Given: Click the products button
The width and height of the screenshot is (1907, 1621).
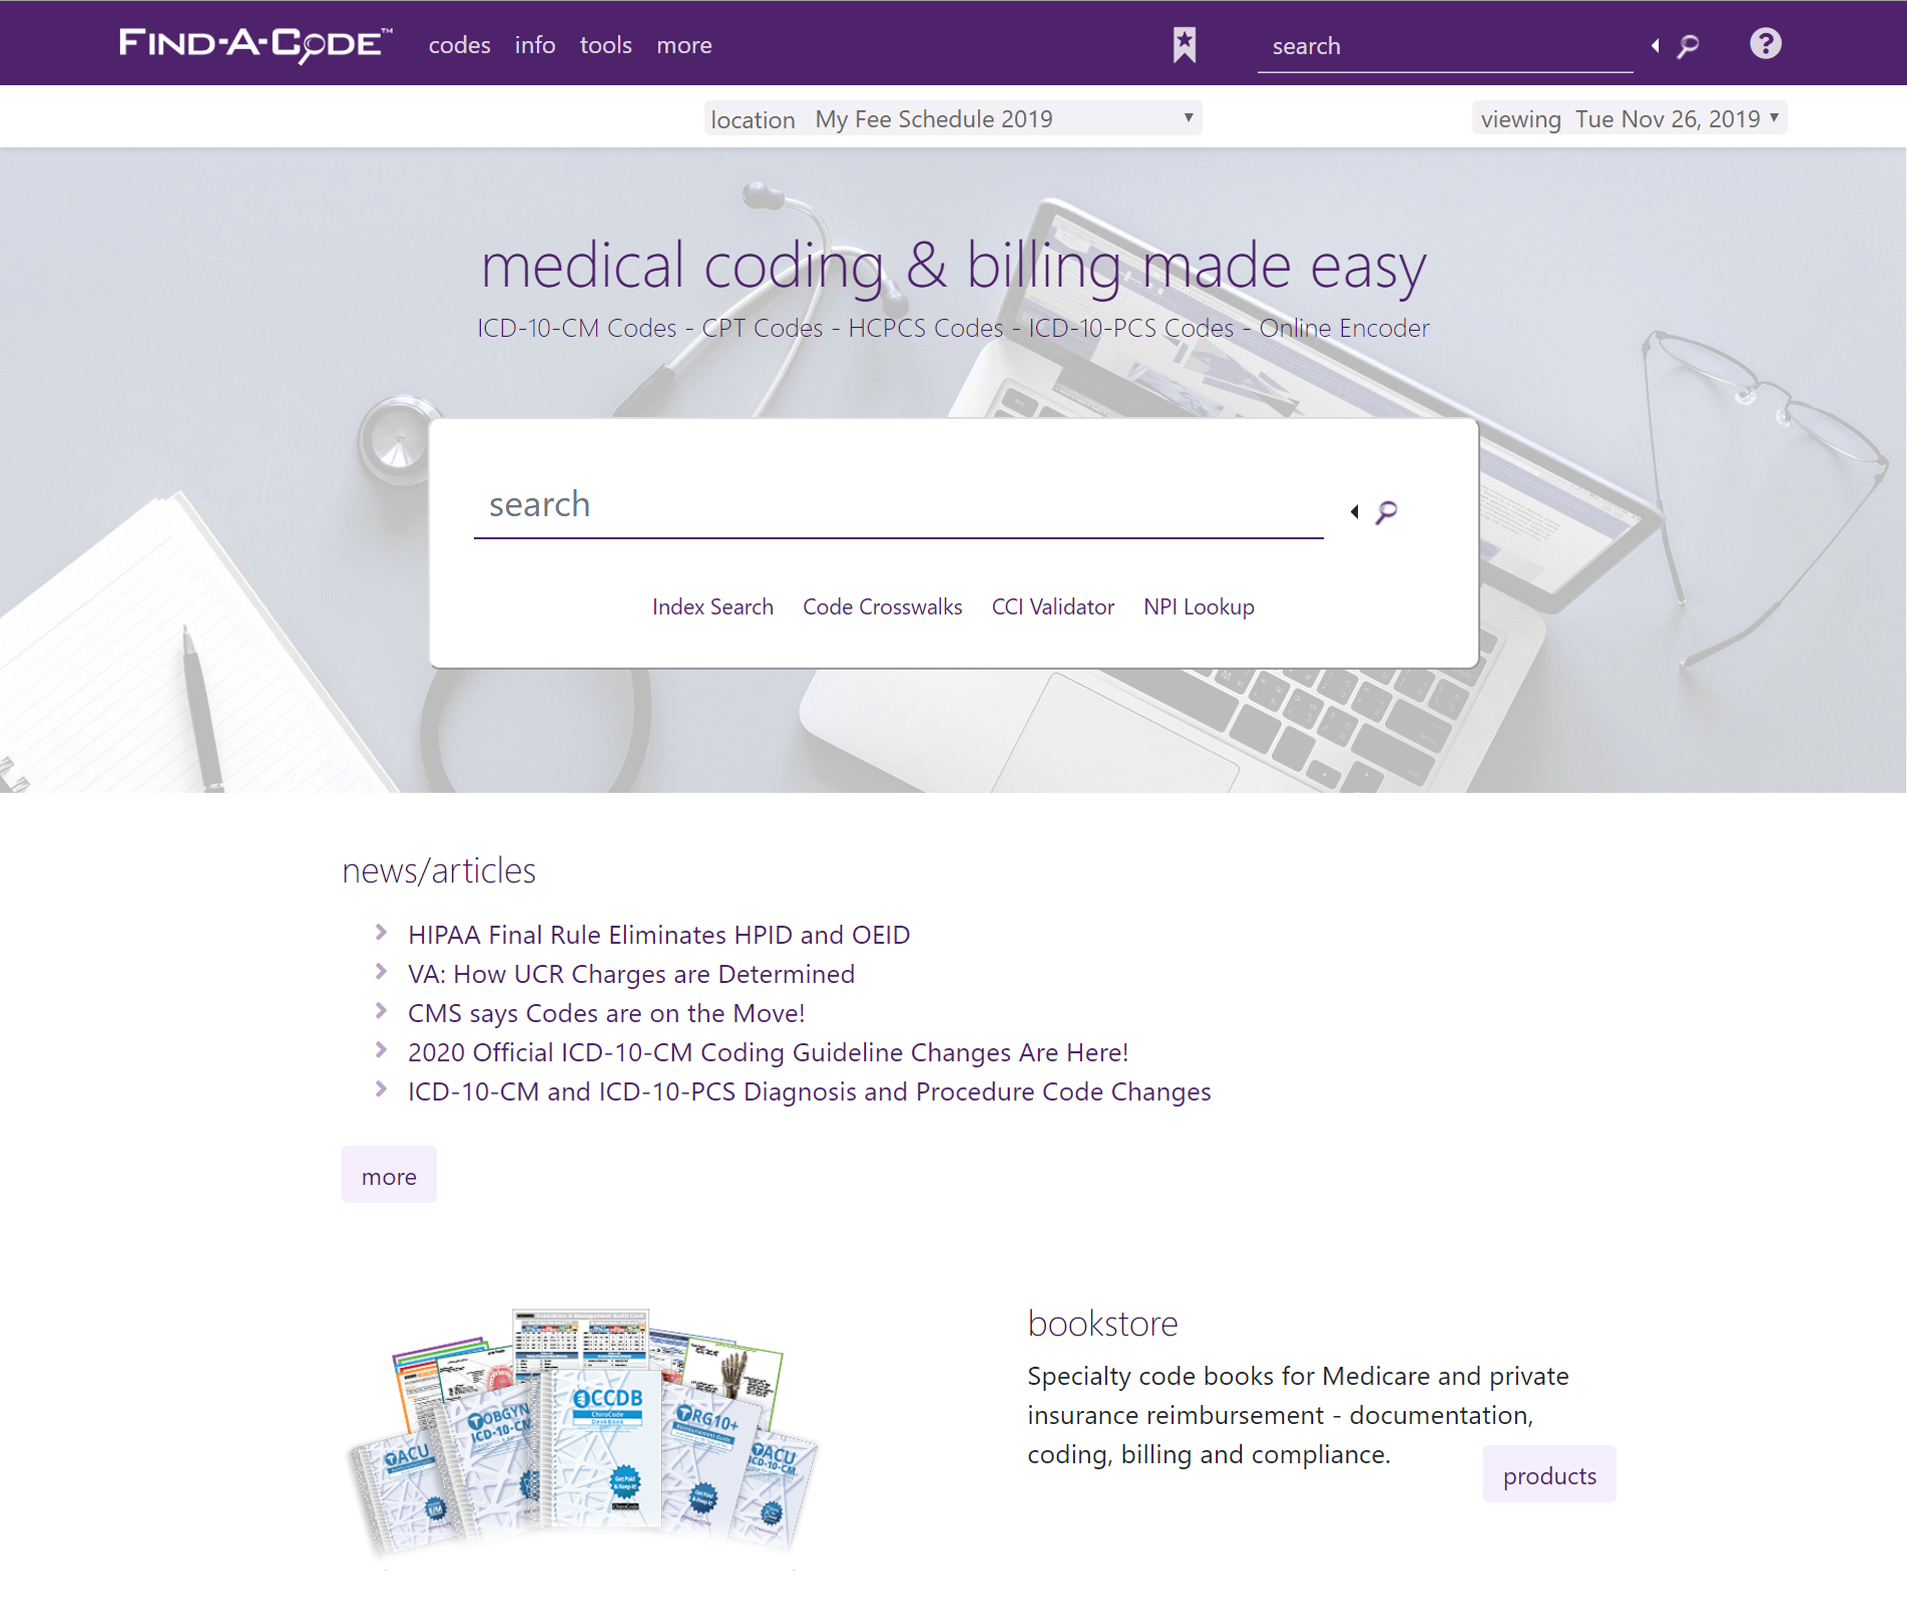Looking at the screenshot, I should click(1549, 1475).
